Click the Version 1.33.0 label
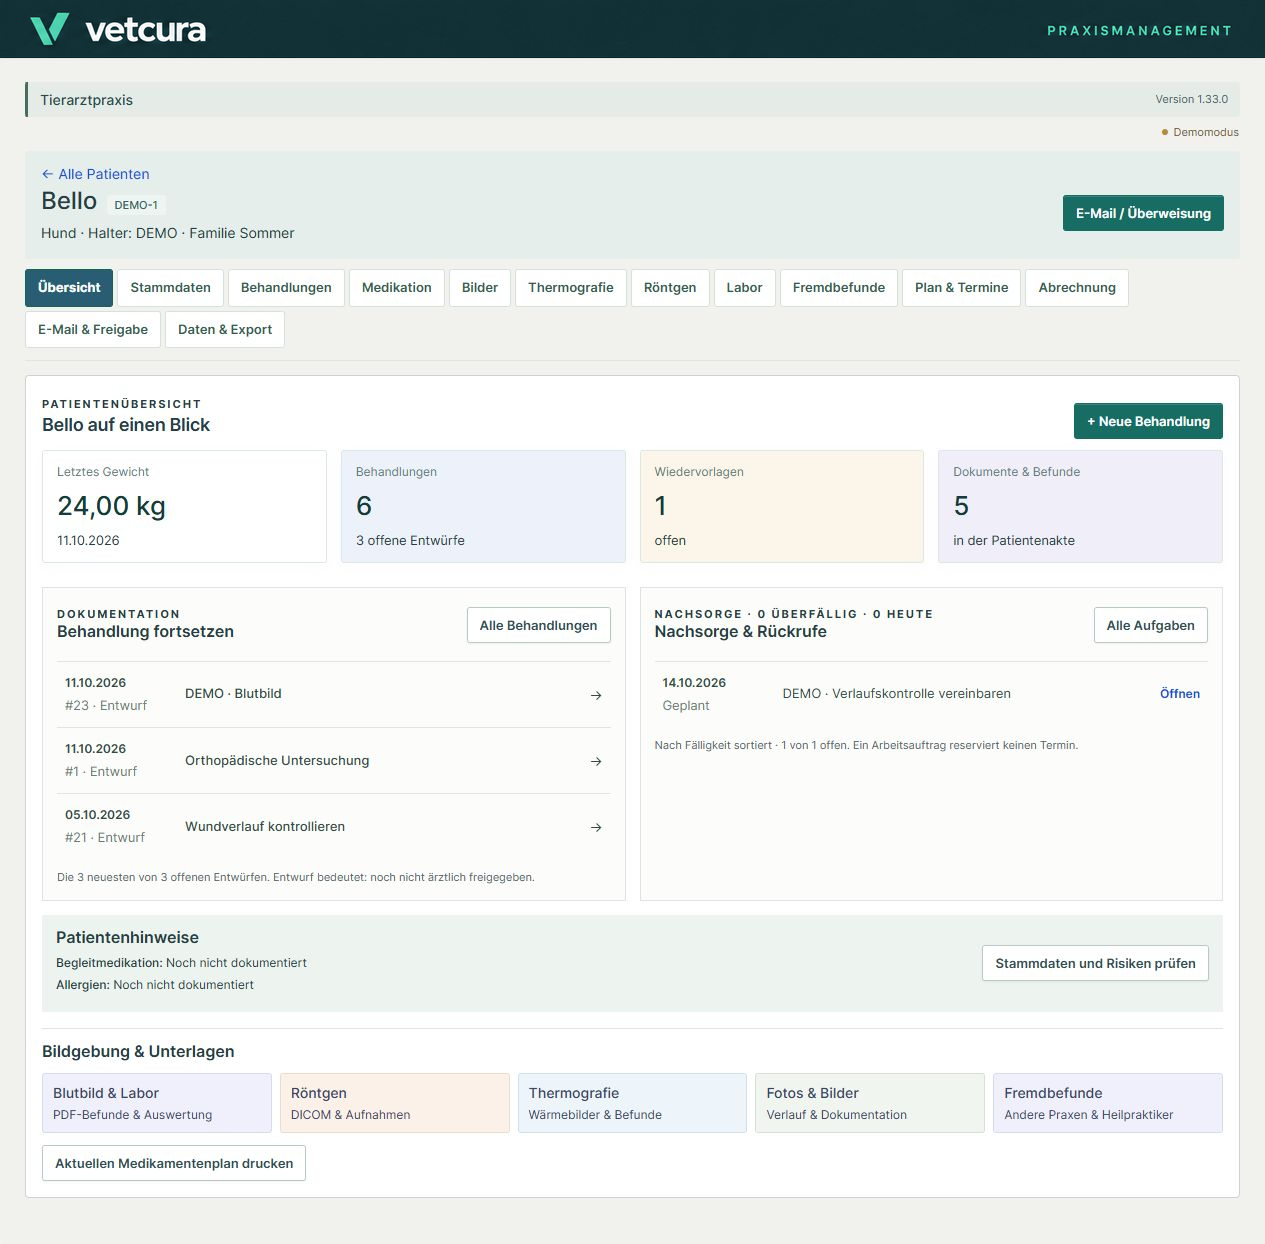The image size is (1265, 1244). pos(1191,99)
